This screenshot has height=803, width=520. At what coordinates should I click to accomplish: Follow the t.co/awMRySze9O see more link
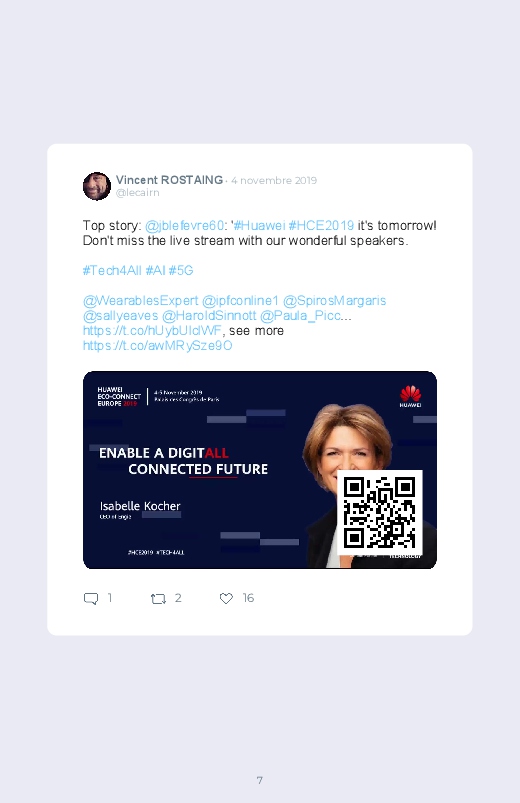pos(158,346)
